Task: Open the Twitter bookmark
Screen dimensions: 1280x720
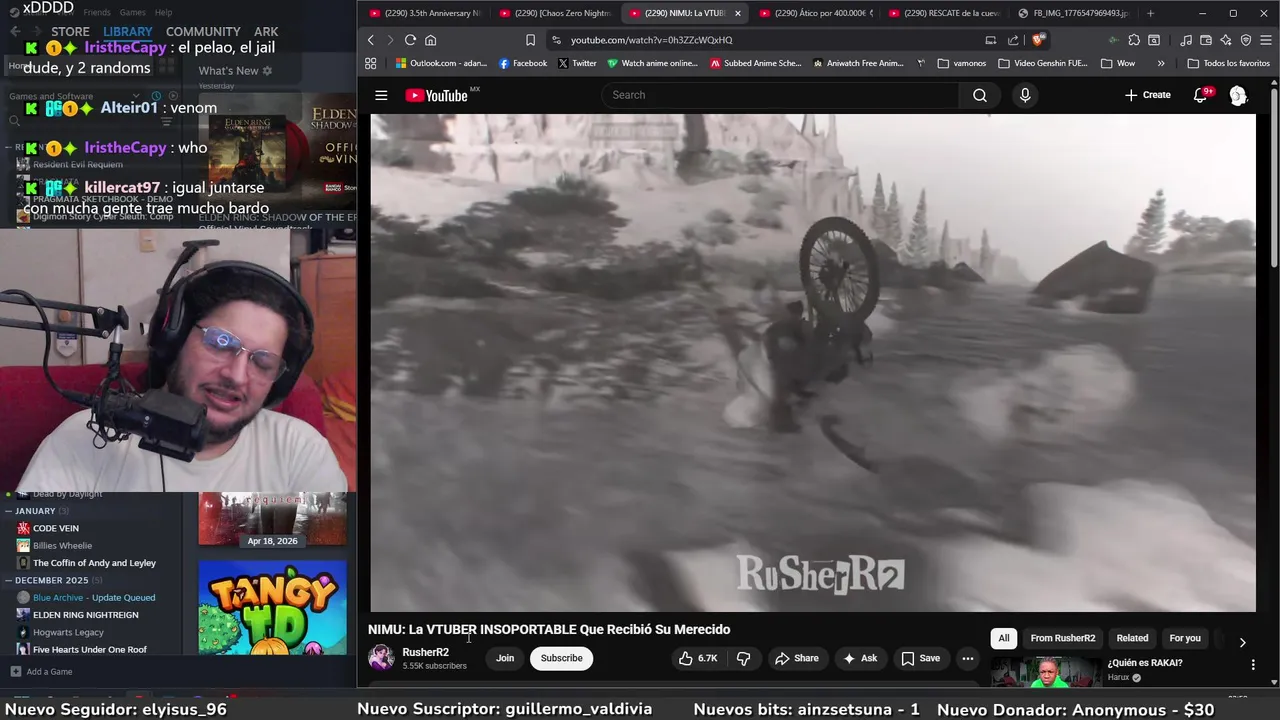Action: pos(577,63)
